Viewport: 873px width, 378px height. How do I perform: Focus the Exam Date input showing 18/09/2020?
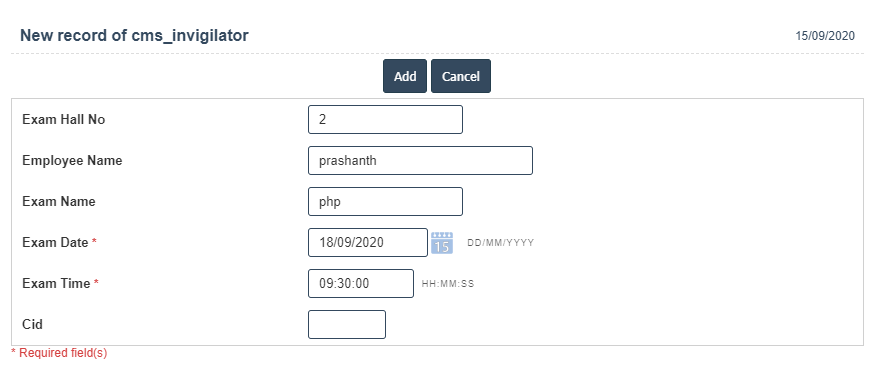[368, 243]
